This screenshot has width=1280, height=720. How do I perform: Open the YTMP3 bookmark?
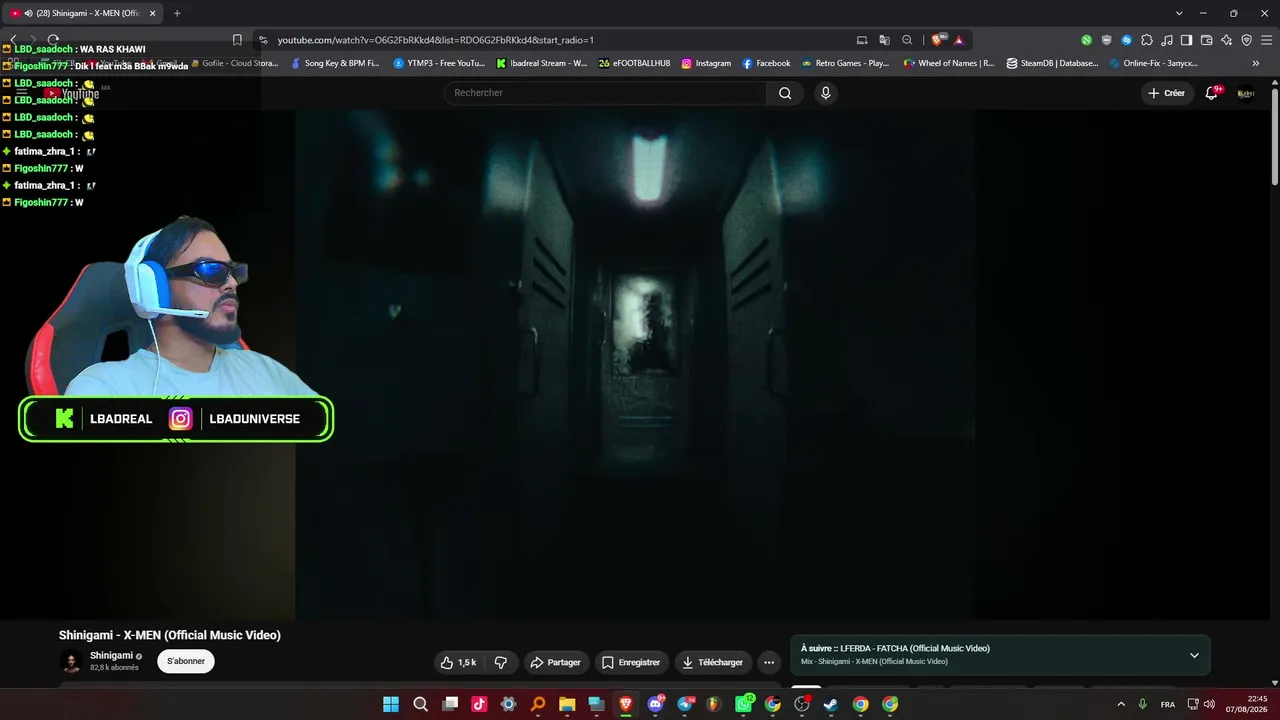439,63
